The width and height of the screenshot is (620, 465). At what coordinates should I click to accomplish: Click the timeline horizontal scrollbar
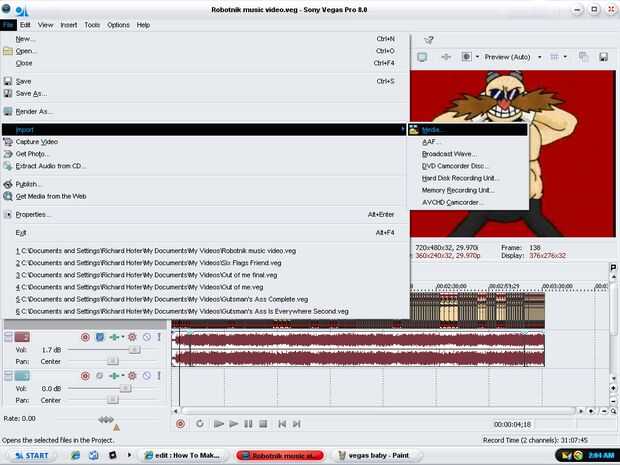378,411
